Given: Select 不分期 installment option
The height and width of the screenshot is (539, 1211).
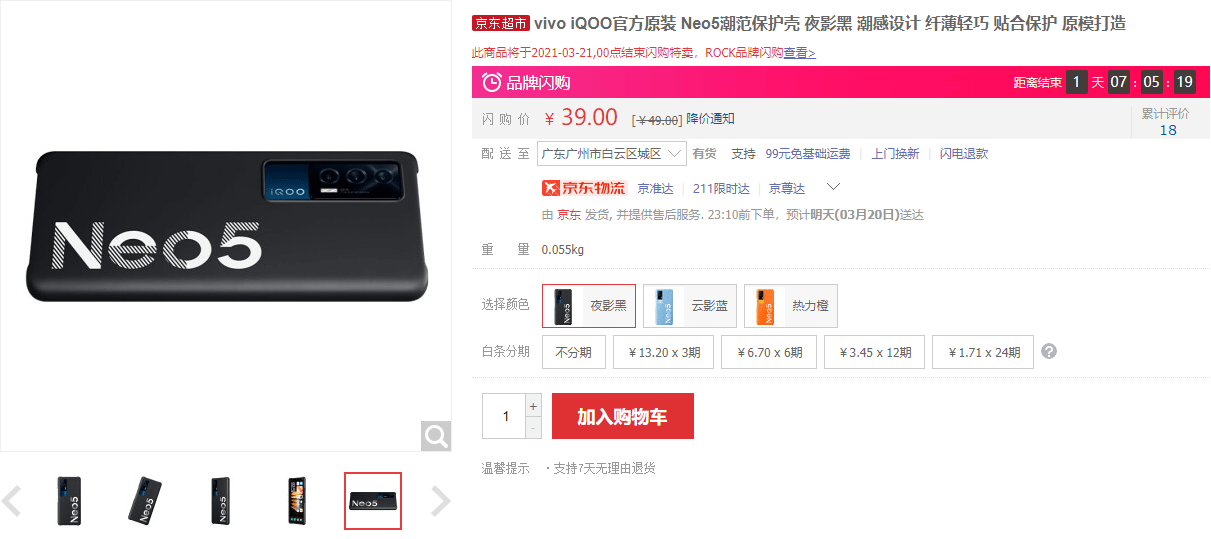Looking at the screenshot, I should point(574,352).
